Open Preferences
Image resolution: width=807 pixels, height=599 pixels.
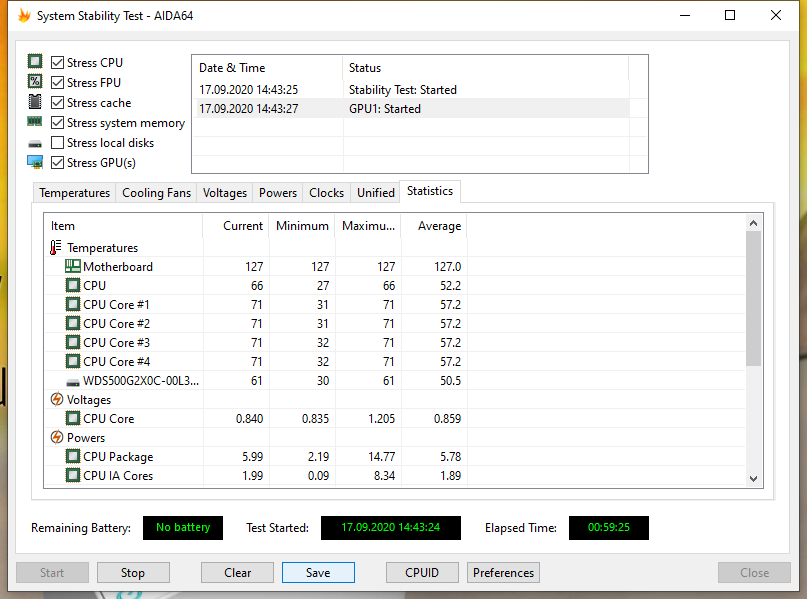(x=503, y=573)
